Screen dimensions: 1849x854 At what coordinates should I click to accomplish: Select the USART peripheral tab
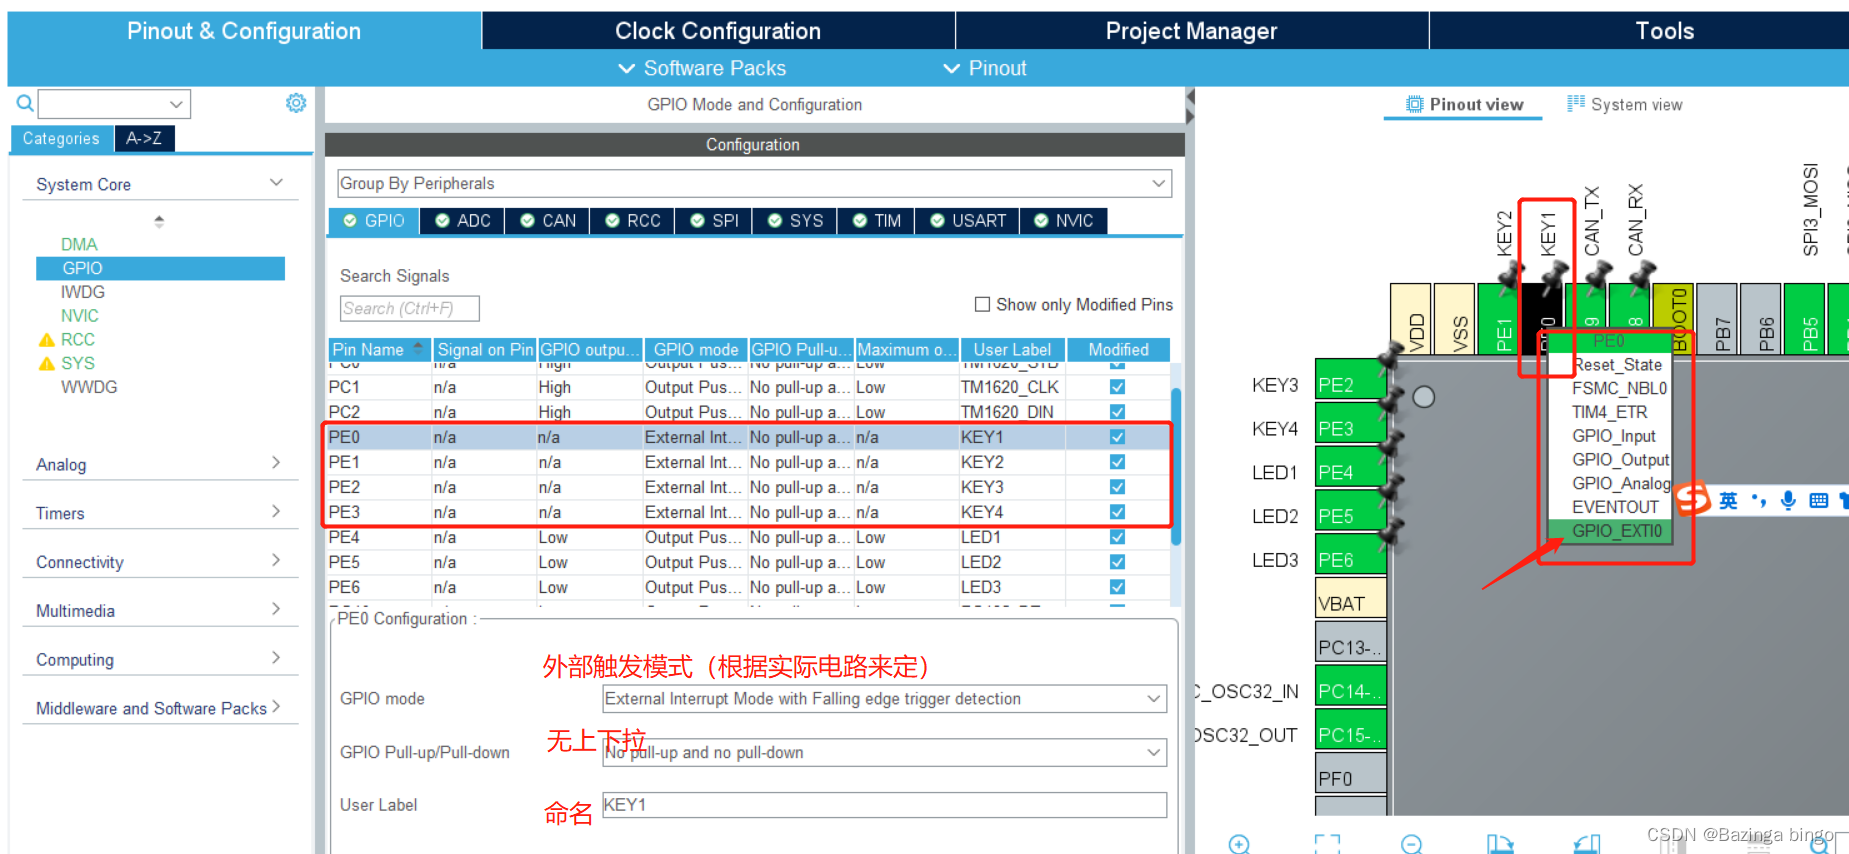[968, 221]
